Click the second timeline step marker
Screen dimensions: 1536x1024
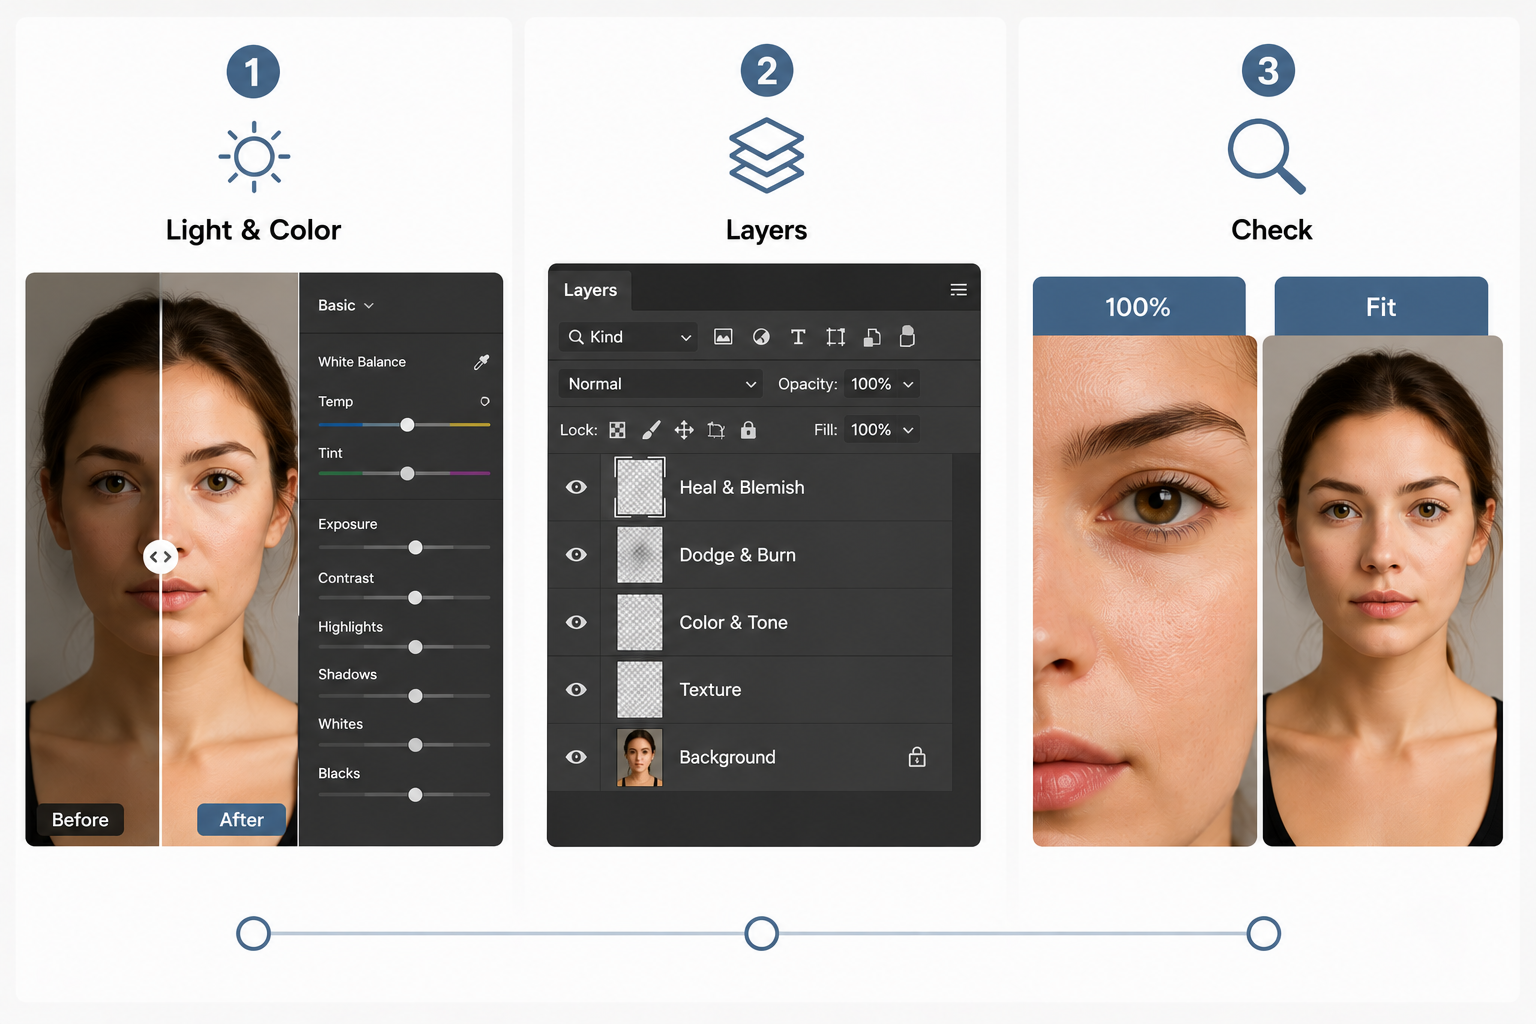point(762,933)
